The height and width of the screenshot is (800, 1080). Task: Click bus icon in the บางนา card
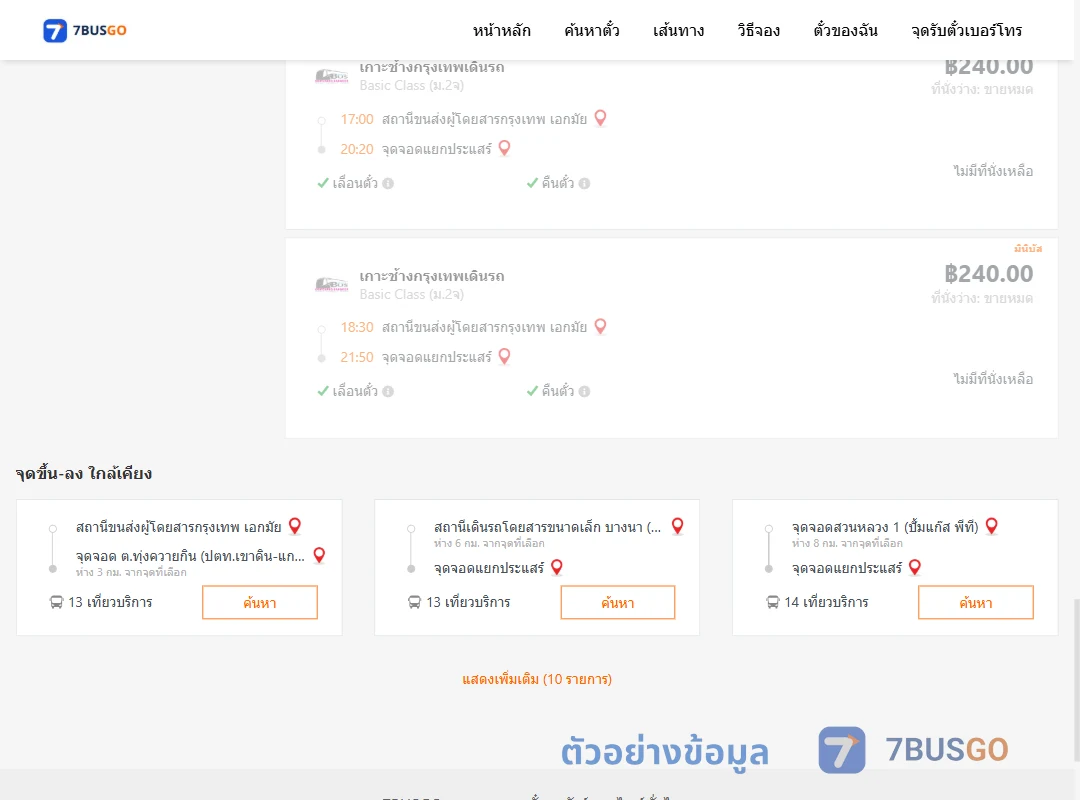(x=415, y=602)
